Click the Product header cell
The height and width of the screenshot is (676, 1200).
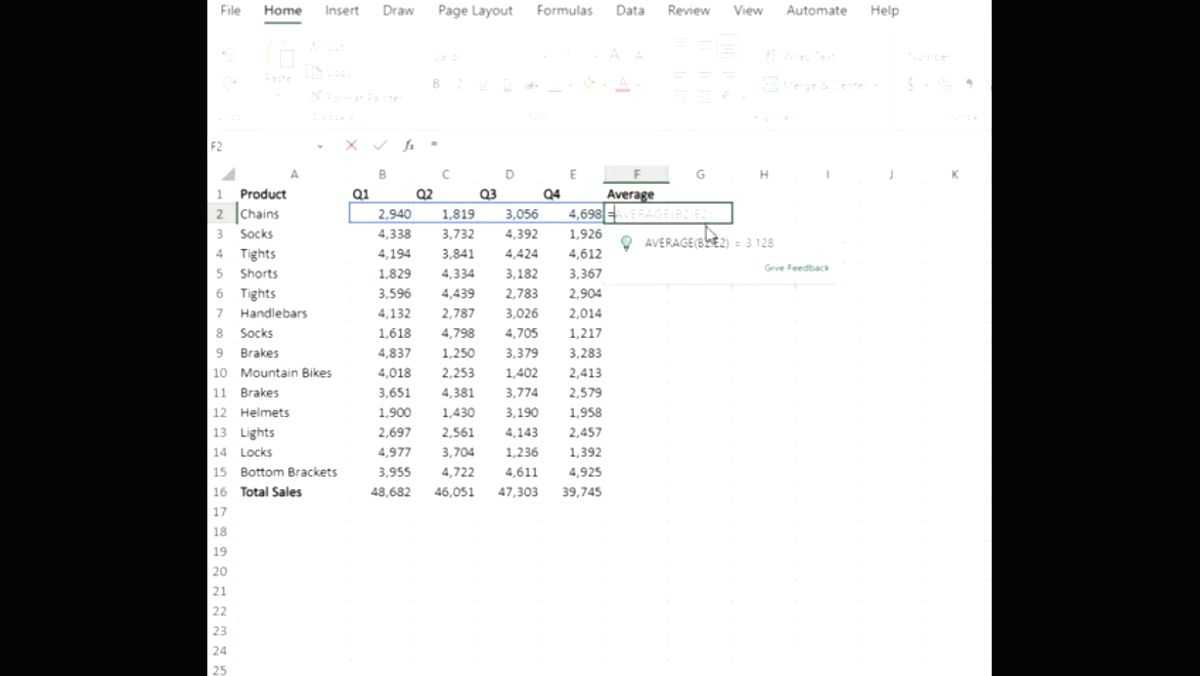pyautogui.click(x=293, y=194)
